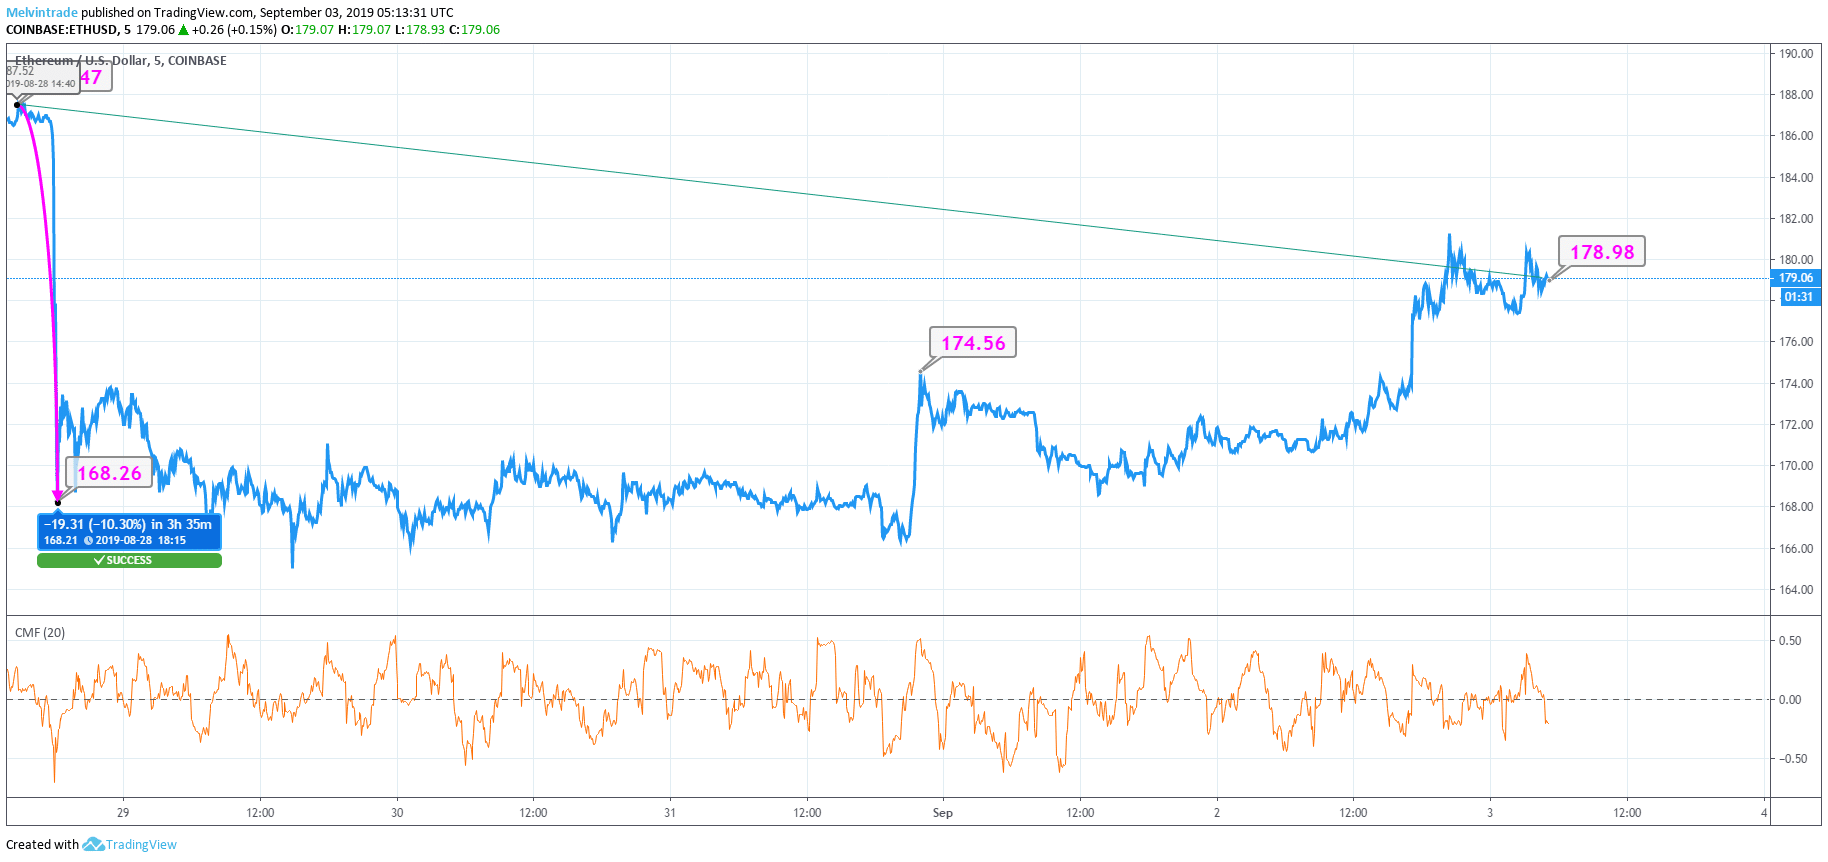The height and width of the screenshot is (862, 1828).
Task: Select the CMF (20) indicator label
Action: point(40,633)
